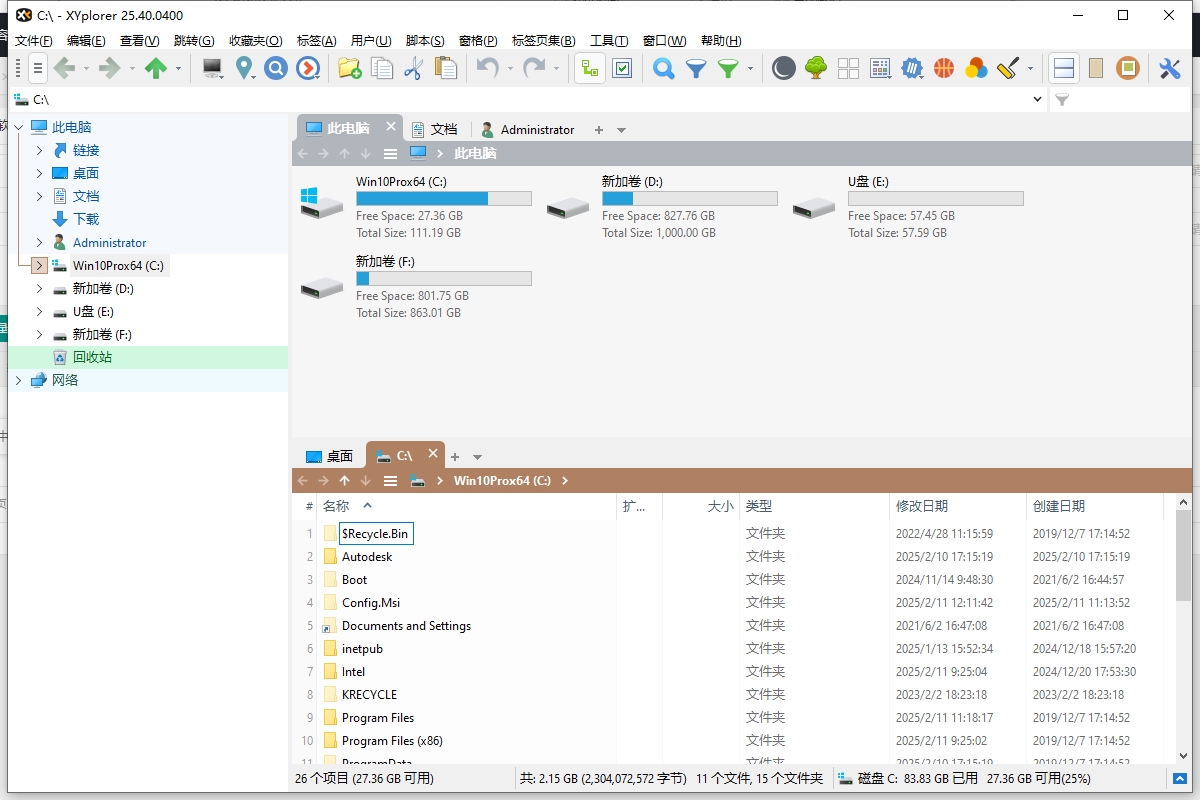
Task: Click the Mini Tree green tree icon
Action: click(816, 68)
